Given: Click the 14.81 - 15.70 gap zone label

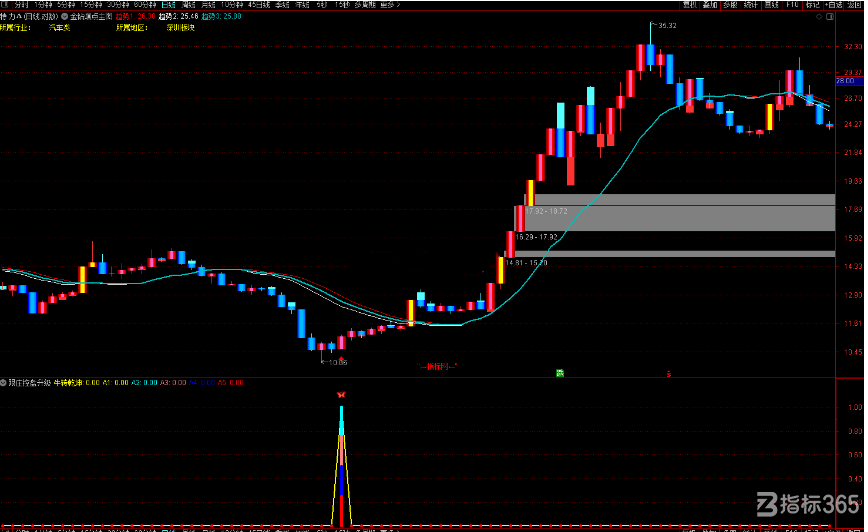Looking at the screenshot, I should (x=526, y=263).
